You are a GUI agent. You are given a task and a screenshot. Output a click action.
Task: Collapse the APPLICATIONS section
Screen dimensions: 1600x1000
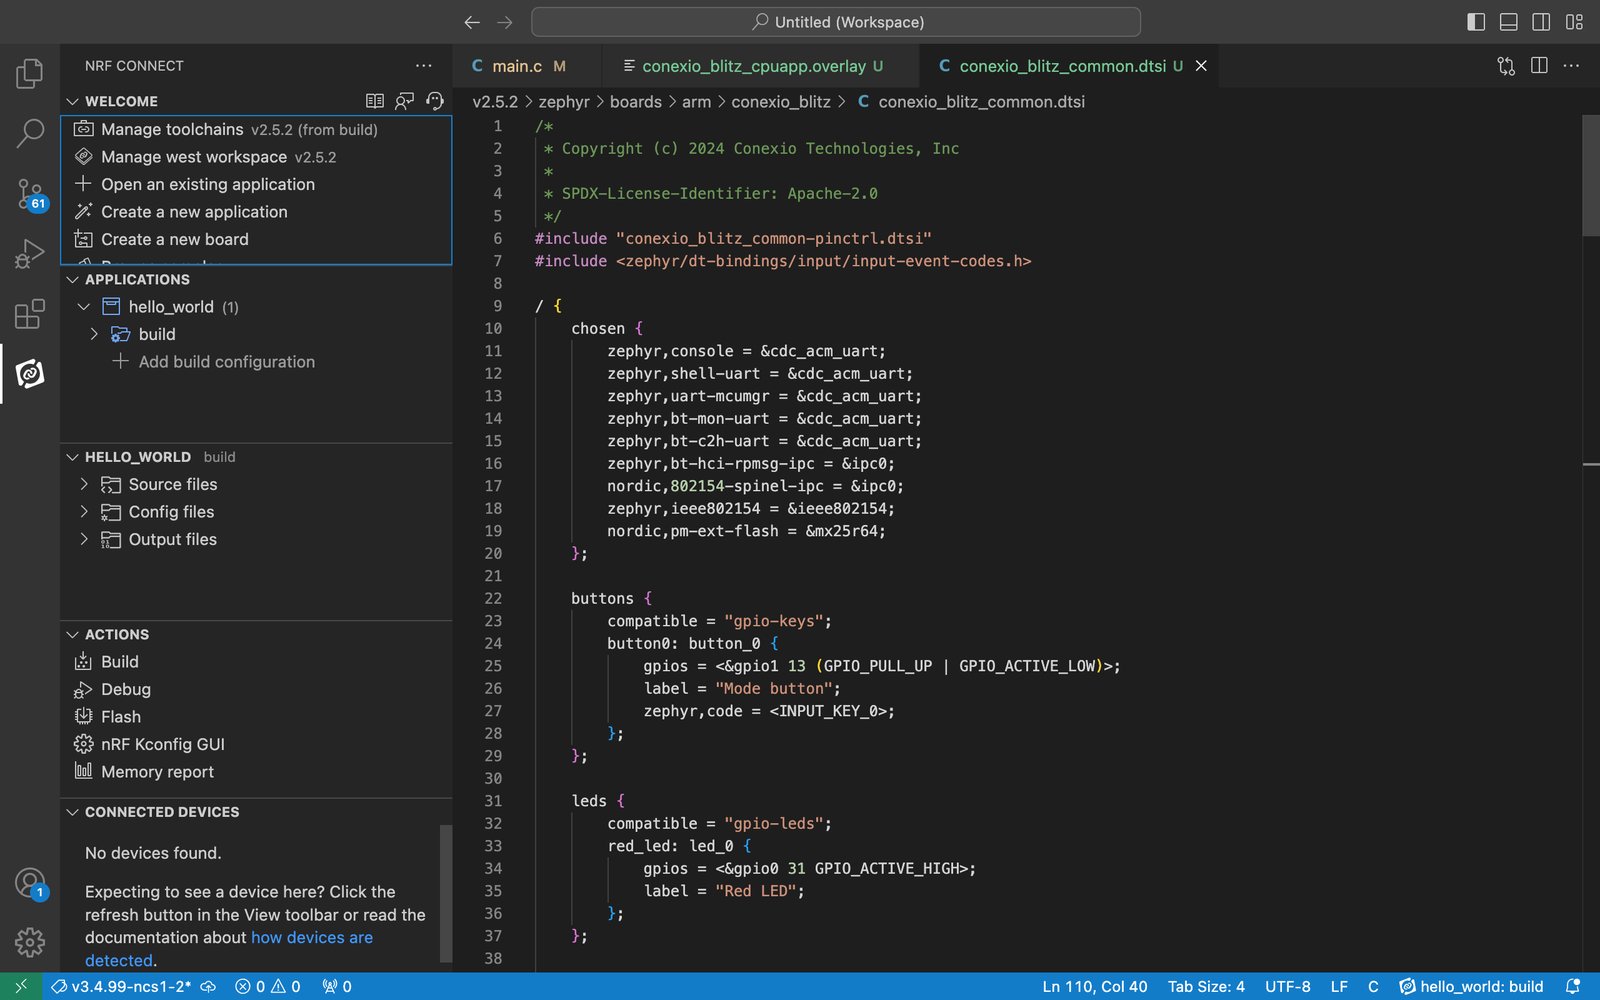click(72, 279)
